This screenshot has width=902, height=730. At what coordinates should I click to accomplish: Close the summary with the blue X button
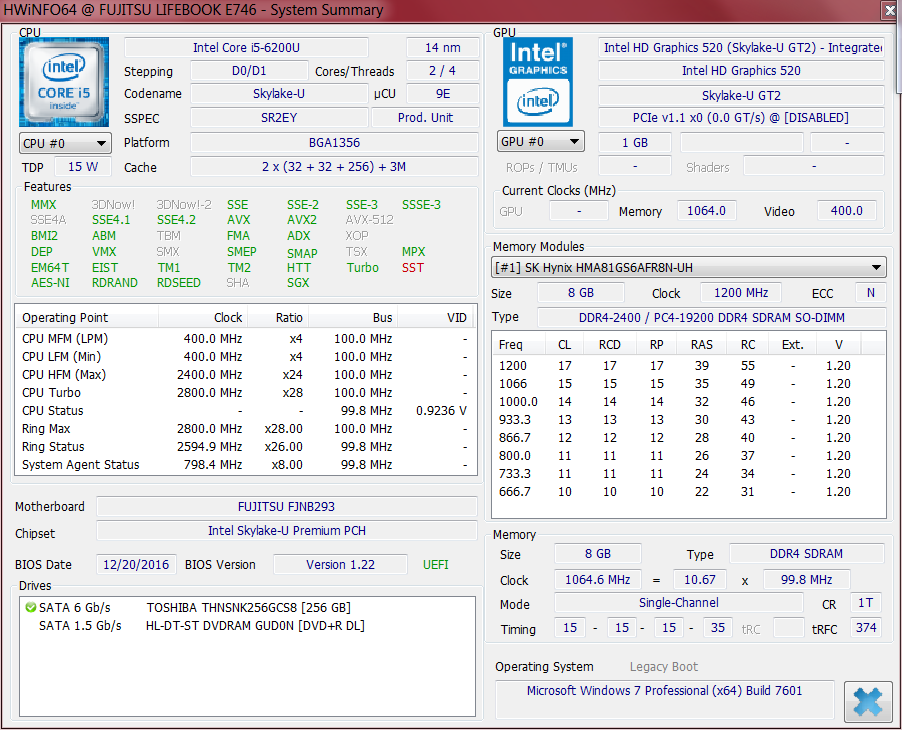(x=867, y=701)
